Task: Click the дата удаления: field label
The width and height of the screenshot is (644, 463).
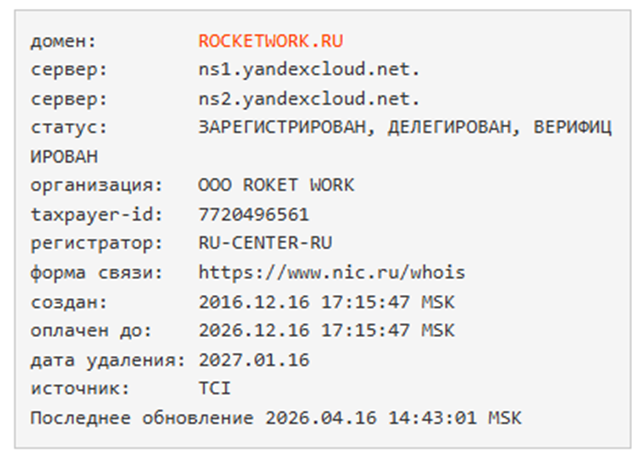Action: point(107,359)
